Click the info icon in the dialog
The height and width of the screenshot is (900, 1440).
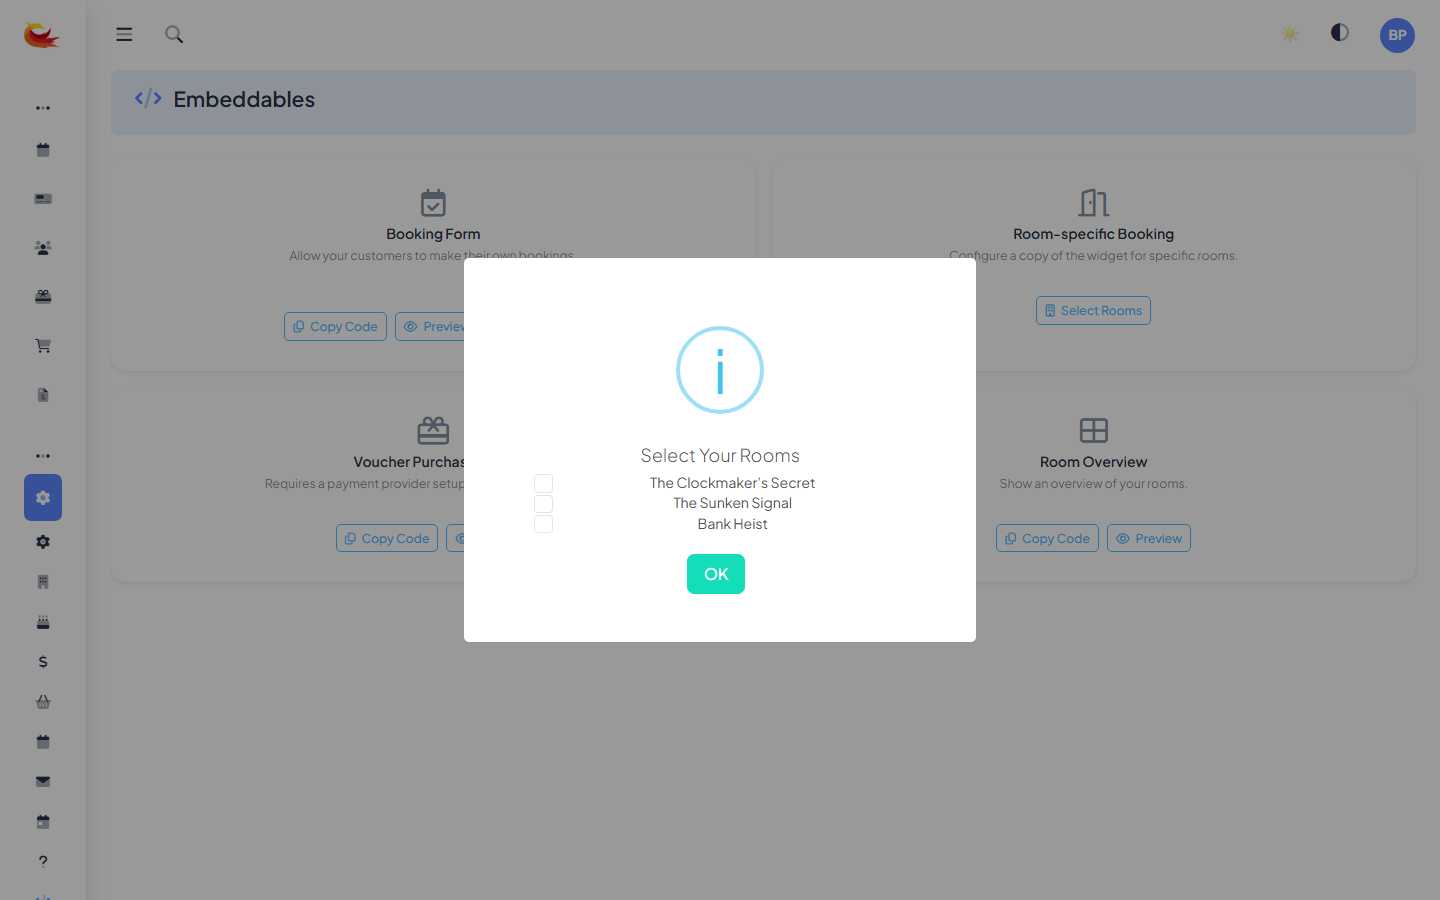720,370
